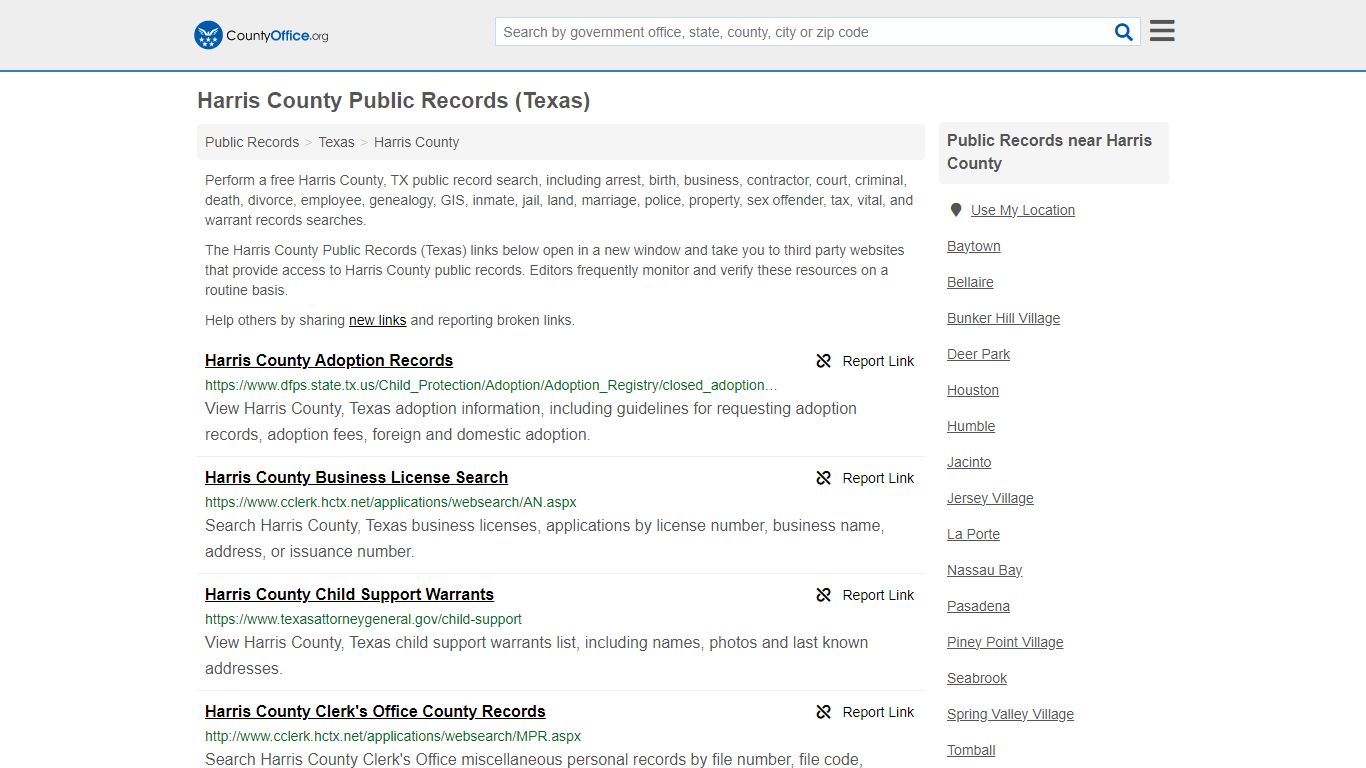Image resolution: width=1366 pixels, height=768 pixels.
Task: Click the Harris County Public Records (Texas) heading
Action: pos(393,101)
